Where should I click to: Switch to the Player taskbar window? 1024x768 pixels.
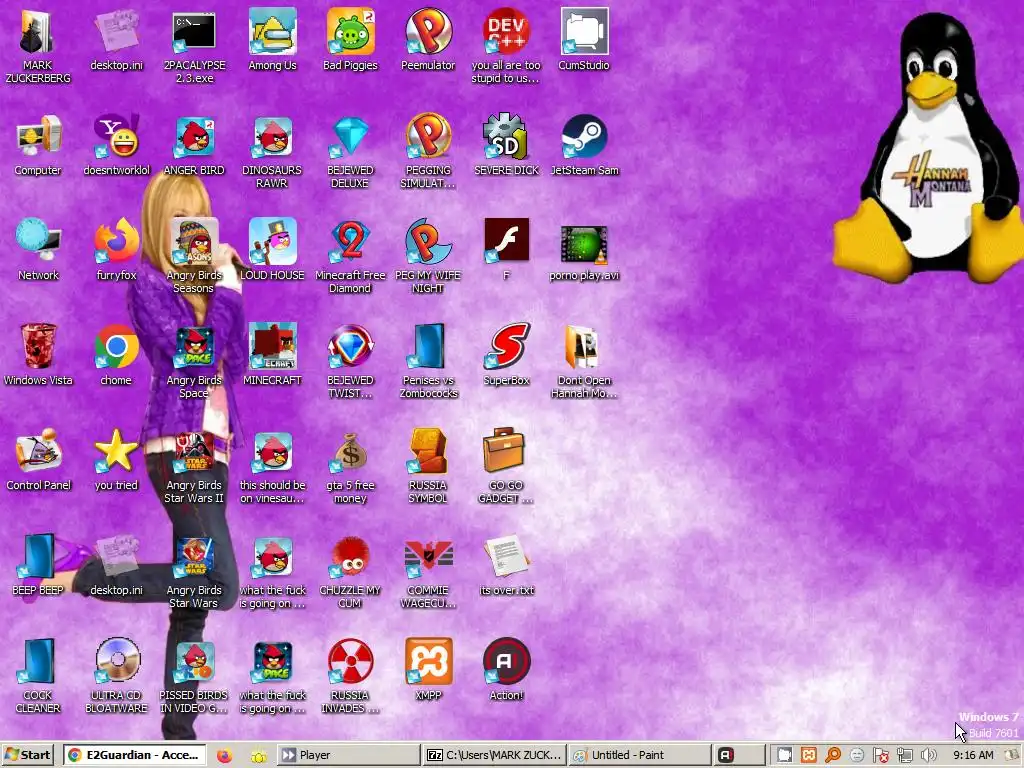pyautogui.click(x=347, y=755)
